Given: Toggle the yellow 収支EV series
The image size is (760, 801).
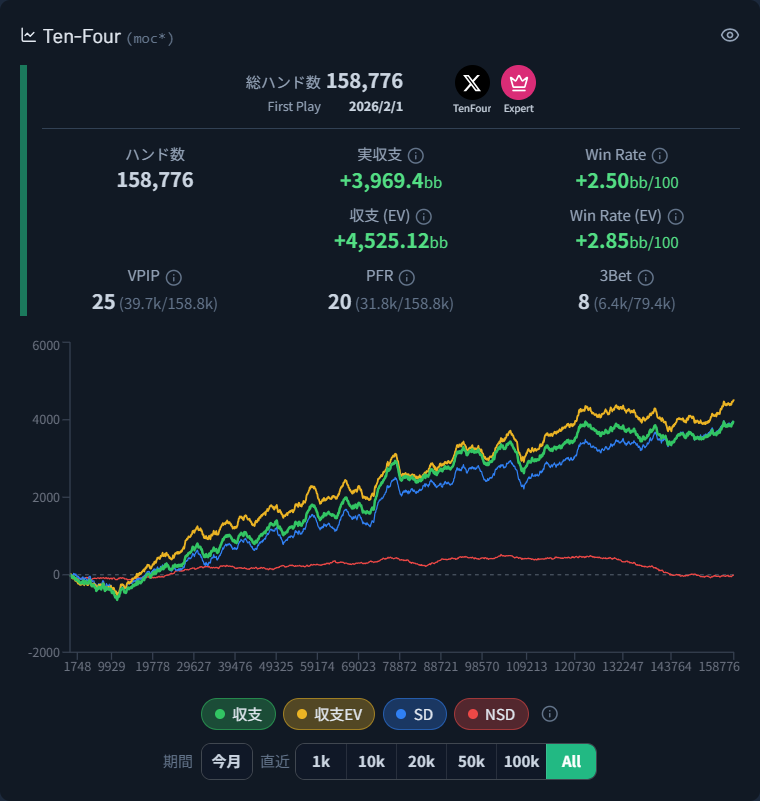Looking at the screenshot, I should coord(329,714).
